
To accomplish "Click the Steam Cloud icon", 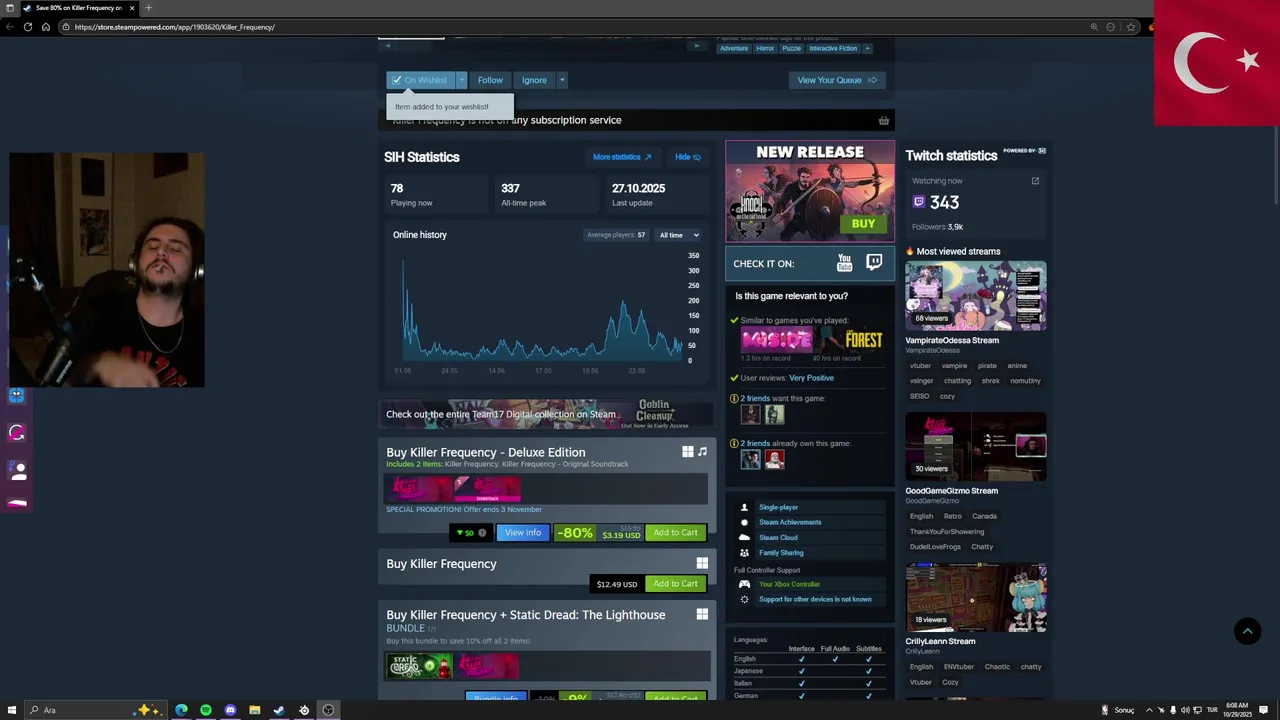I will 744,537.
